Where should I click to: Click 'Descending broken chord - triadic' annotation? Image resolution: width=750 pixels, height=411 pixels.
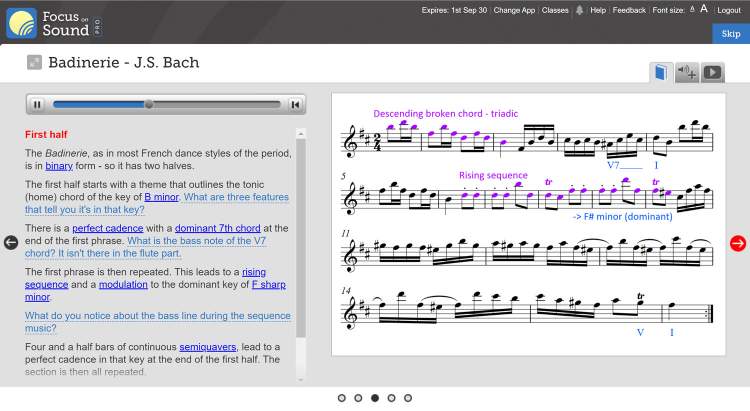445,113
